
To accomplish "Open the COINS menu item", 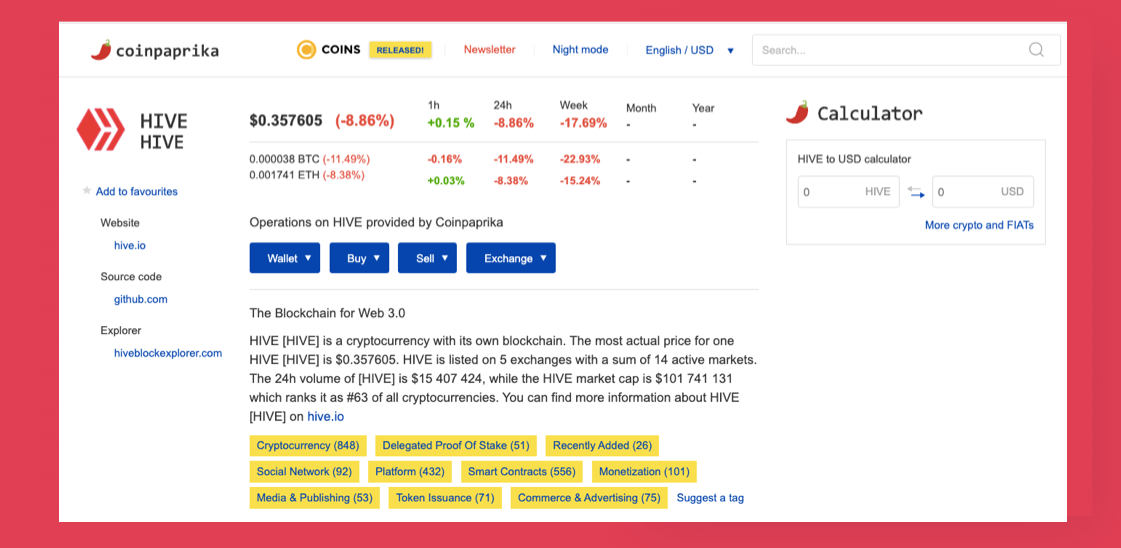I will [340, 50].
